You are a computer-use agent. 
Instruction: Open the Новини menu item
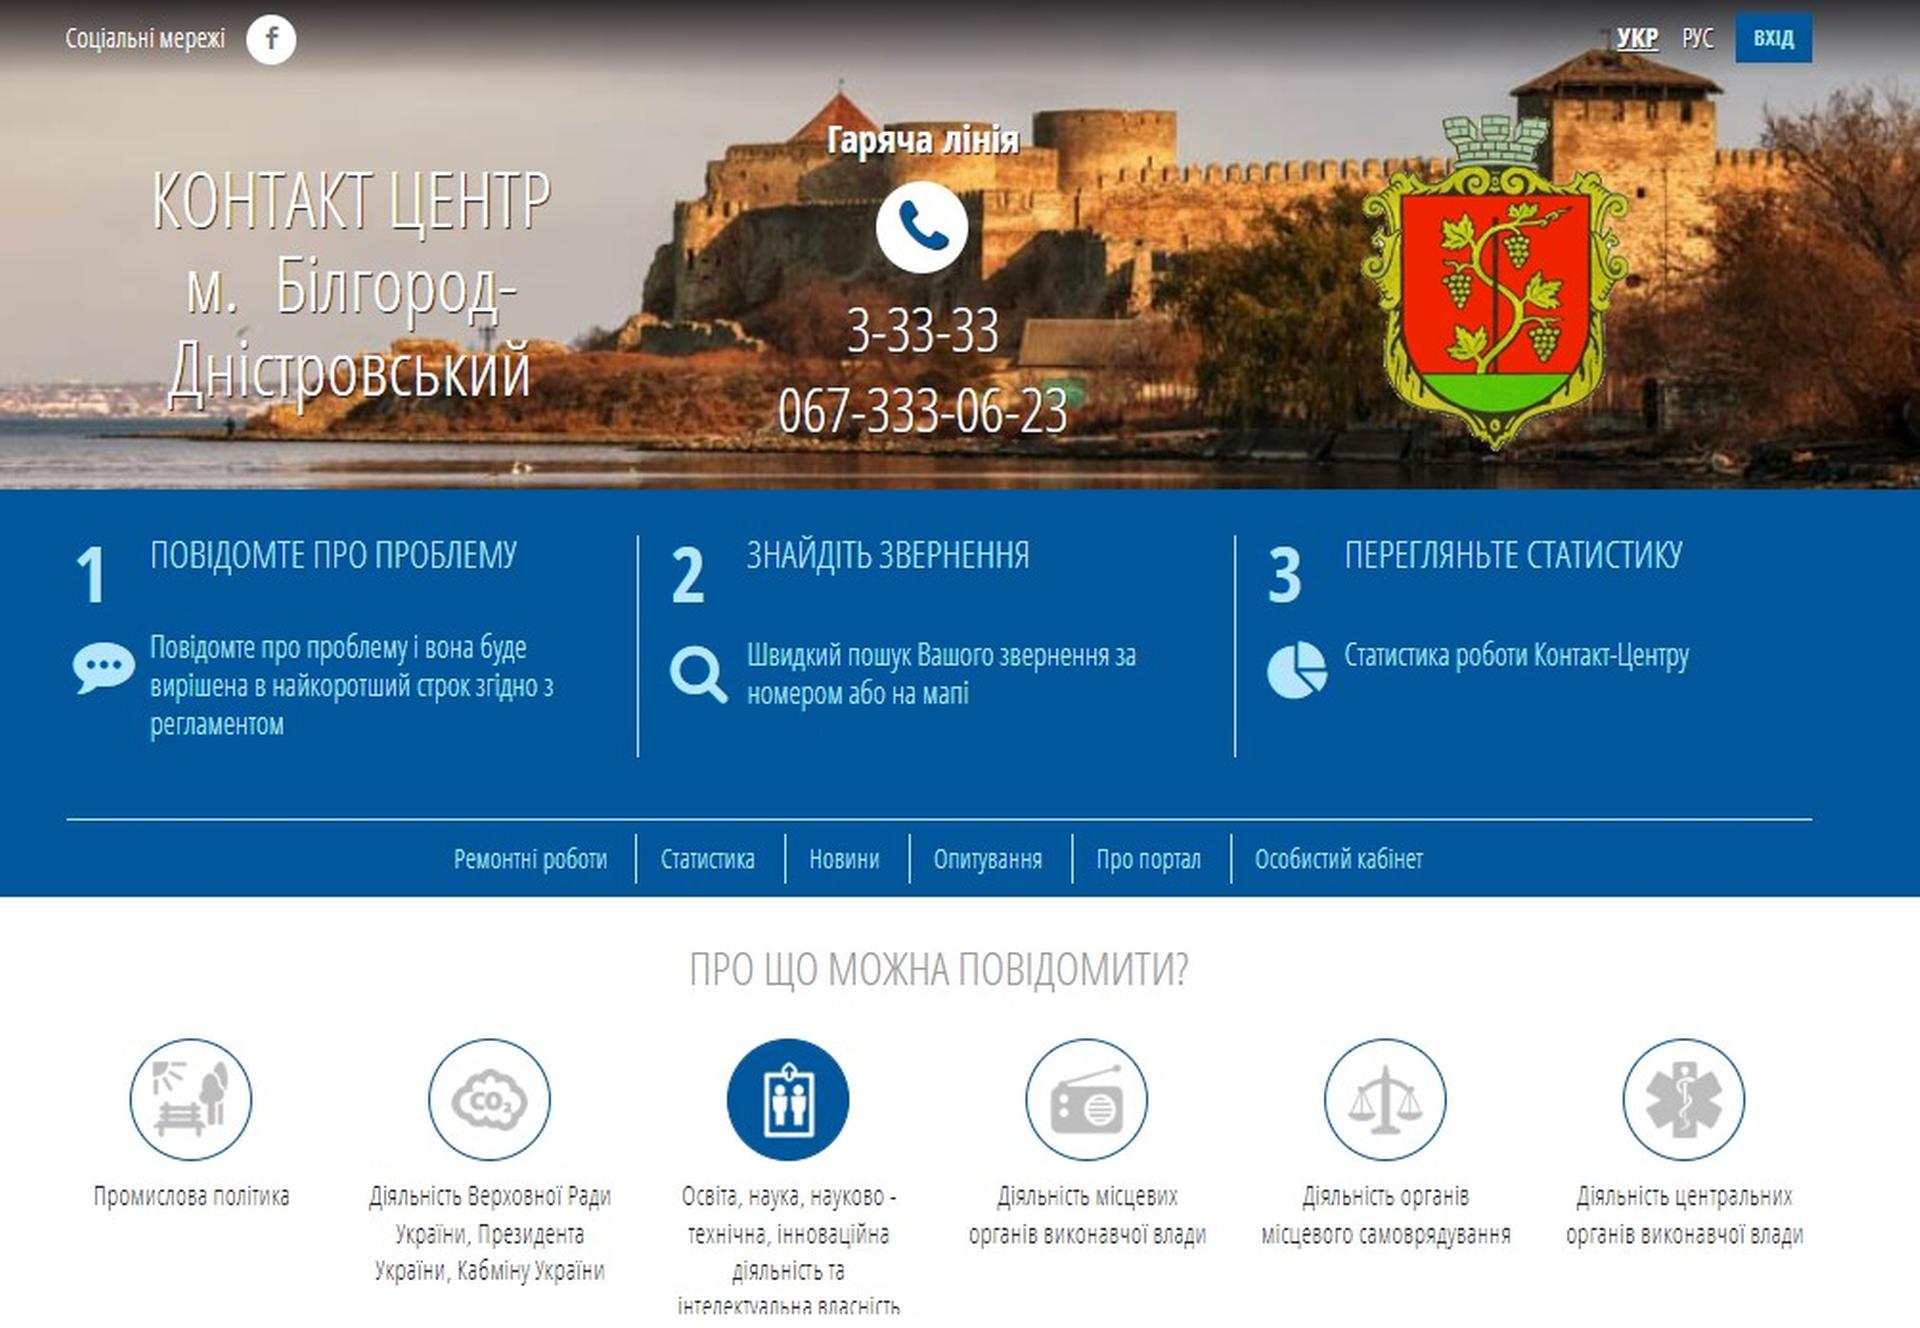click(844, 859)
